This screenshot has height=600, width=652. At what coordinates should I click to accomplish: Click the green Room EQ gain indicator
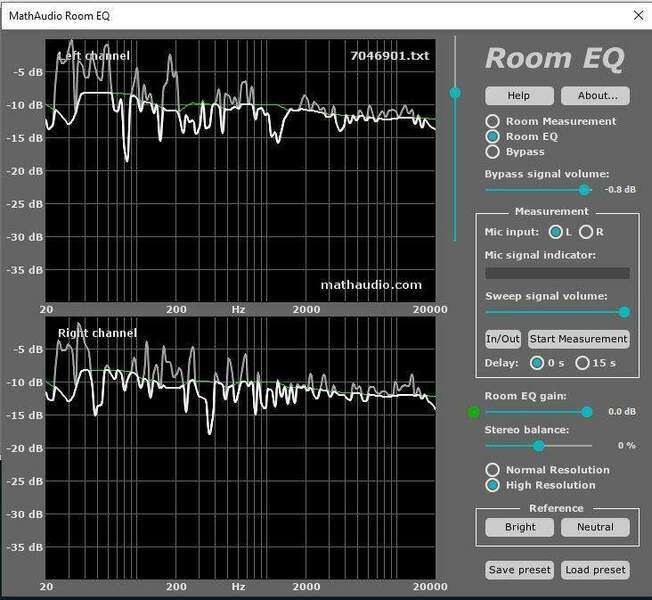point(474,412)
